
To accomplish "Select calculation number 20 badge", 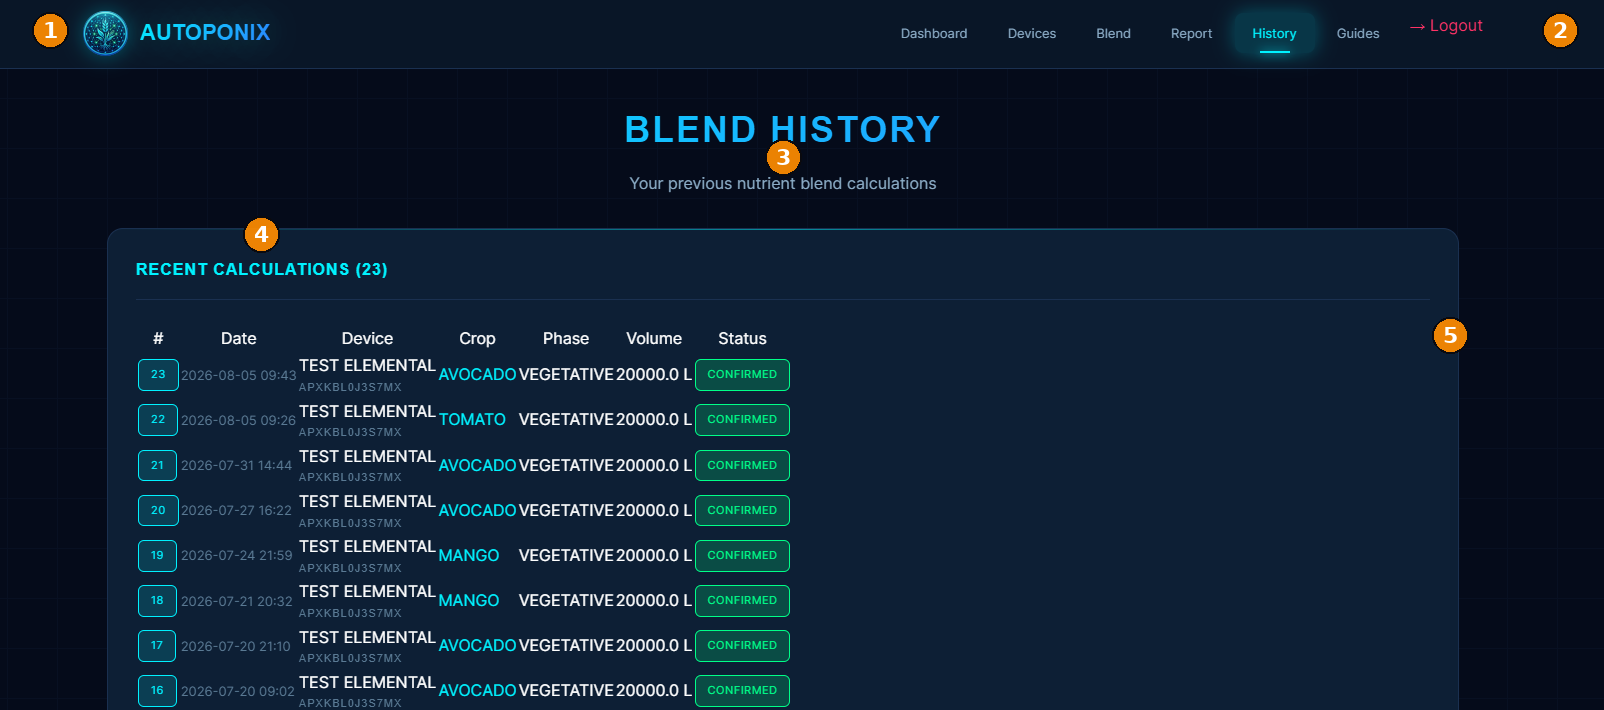I will (158, 510).
